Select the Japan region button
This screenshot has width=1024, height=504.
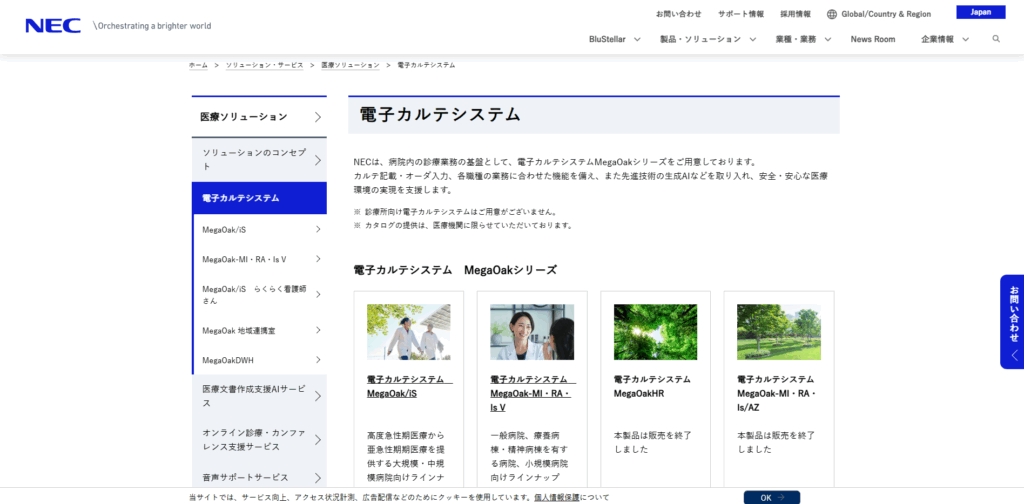(x=980, y=12)
